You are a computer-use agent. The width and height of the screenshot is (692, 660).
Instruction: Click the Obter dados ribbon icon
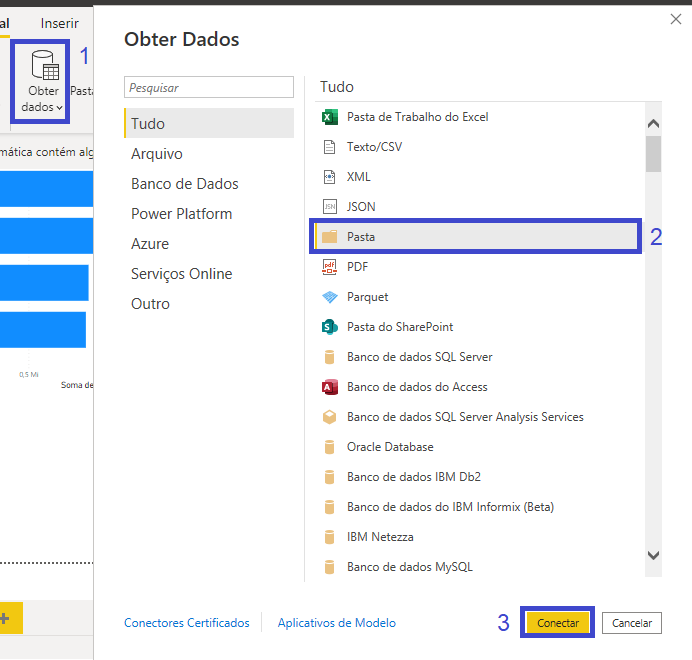[45, 65]
